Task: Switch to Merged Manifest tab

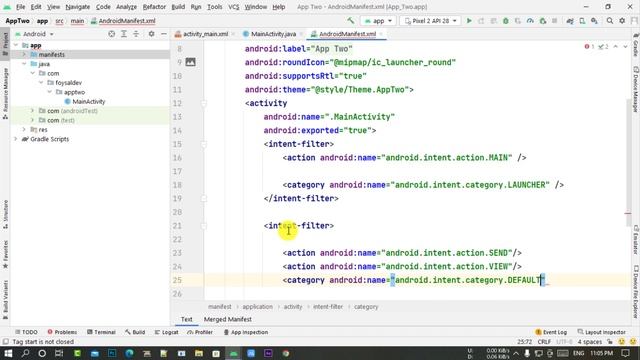Action: pos(227,319)
